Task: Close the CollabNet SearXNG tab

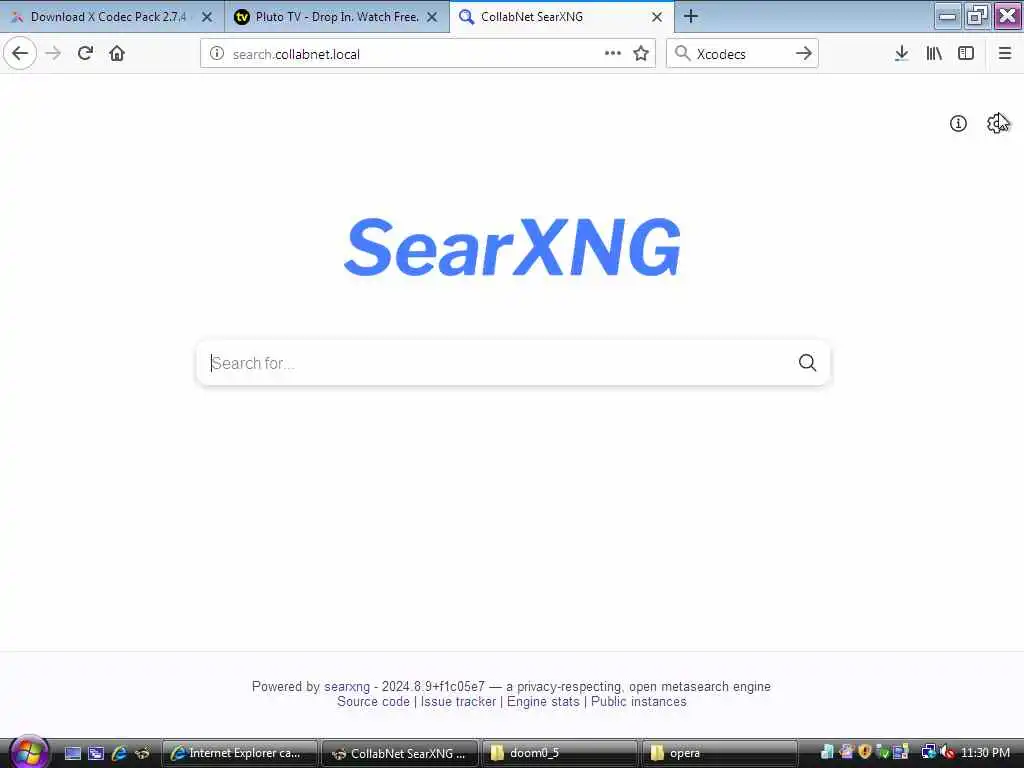Action: 657,17
